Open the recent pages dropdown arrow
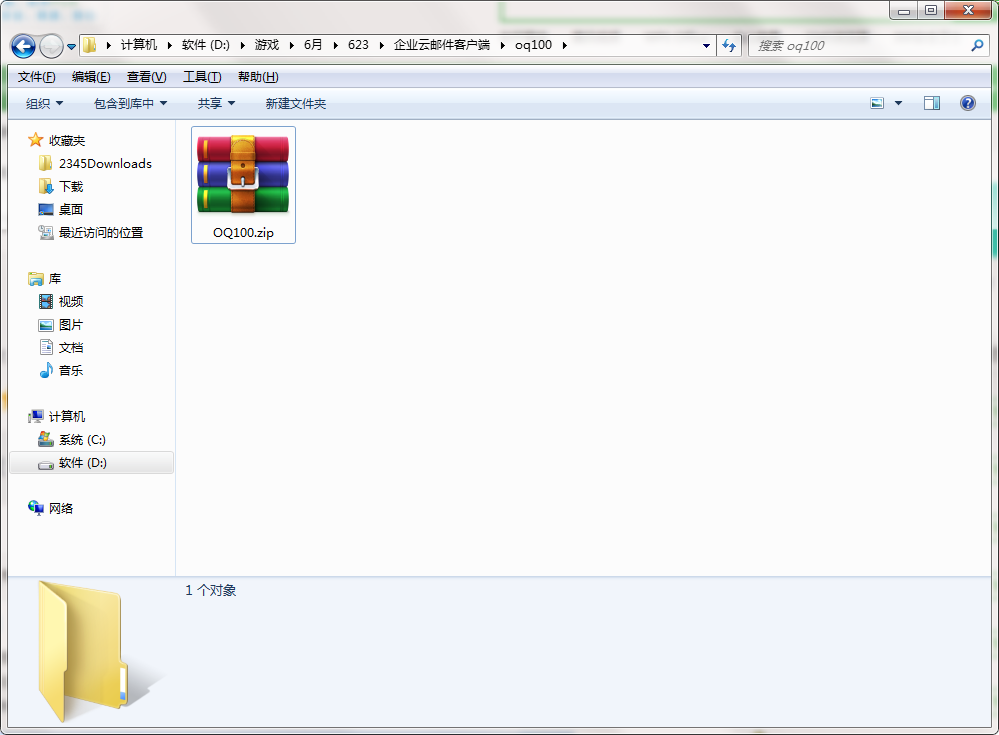The width and height of the screenshot is (999, 735). pos(71,46)
